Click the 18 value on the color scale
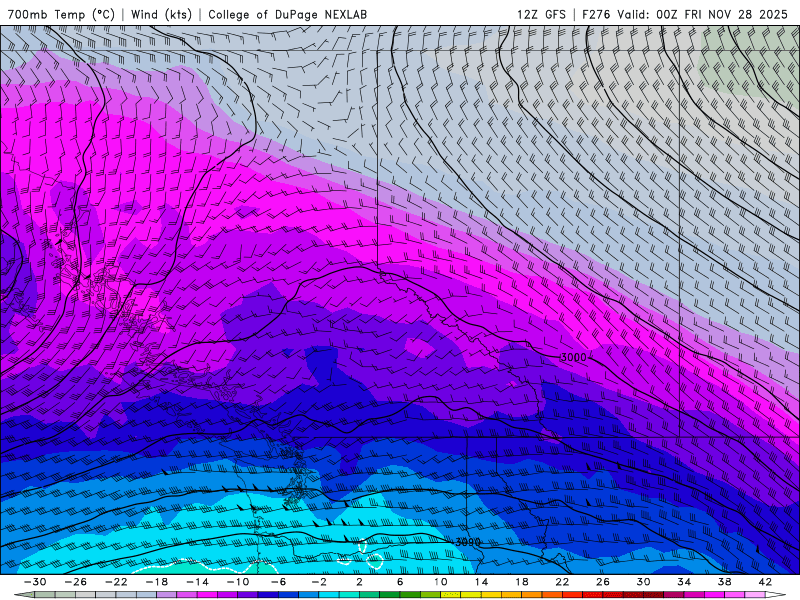This screenshot has height=600, width=800. [x=521, y=582]
